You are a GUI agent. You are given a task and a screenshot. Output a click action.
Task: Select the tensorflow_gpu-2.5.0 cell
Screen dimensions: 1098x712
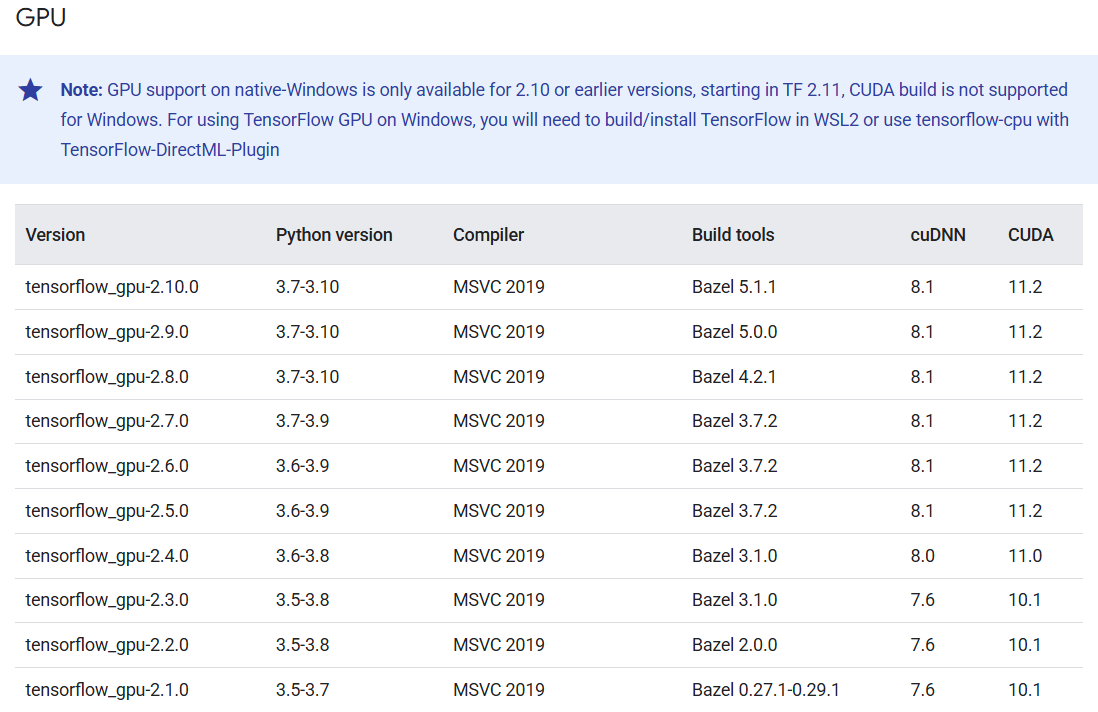pos(107,510)
